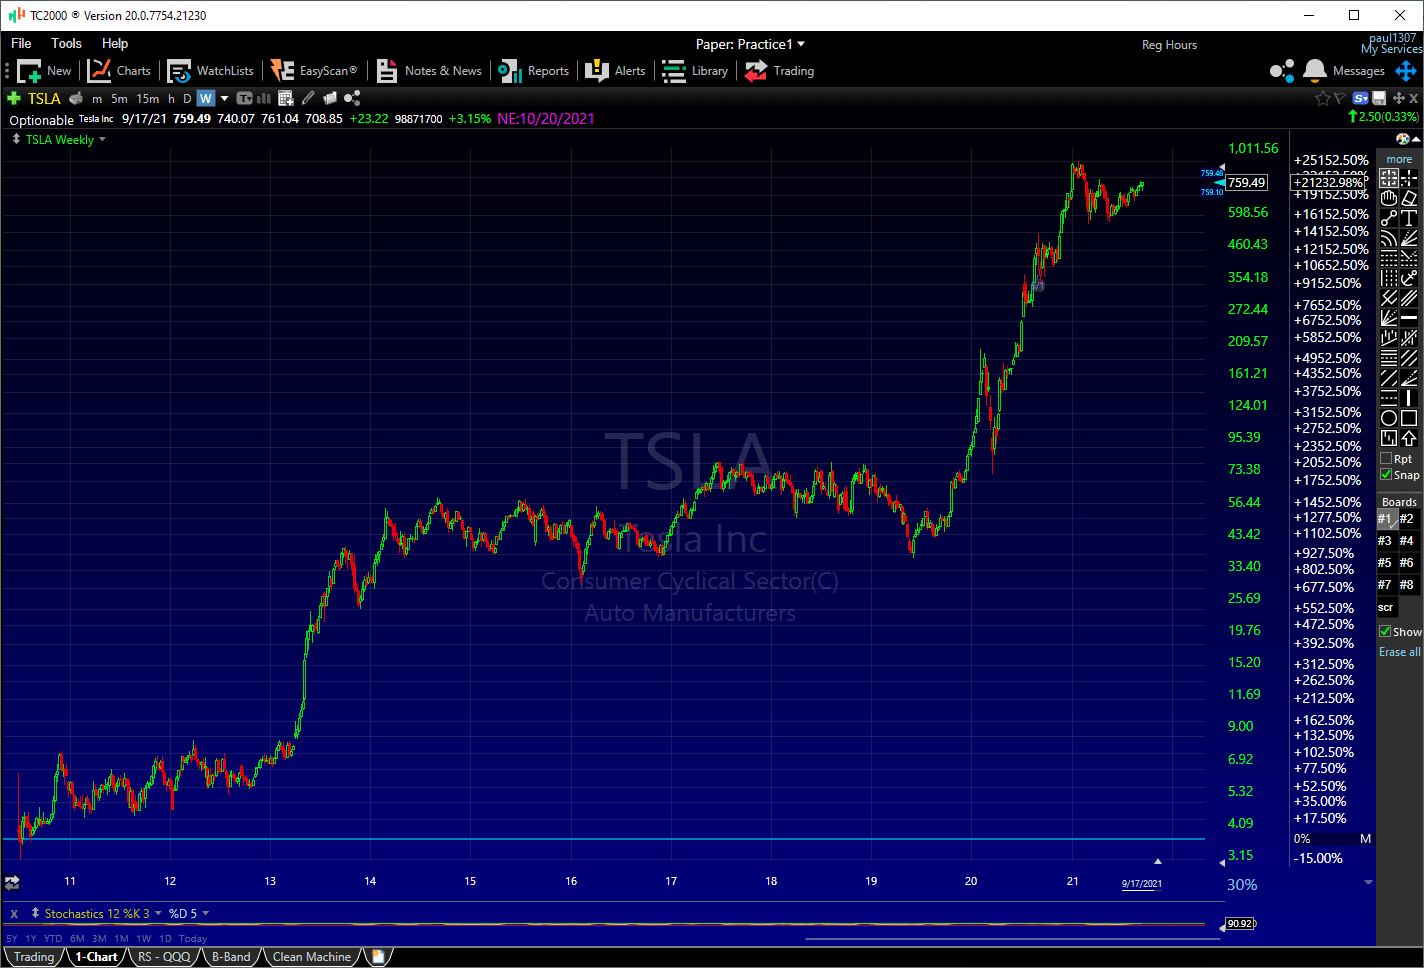Open the Messages bell icon

pos(1315,71)
